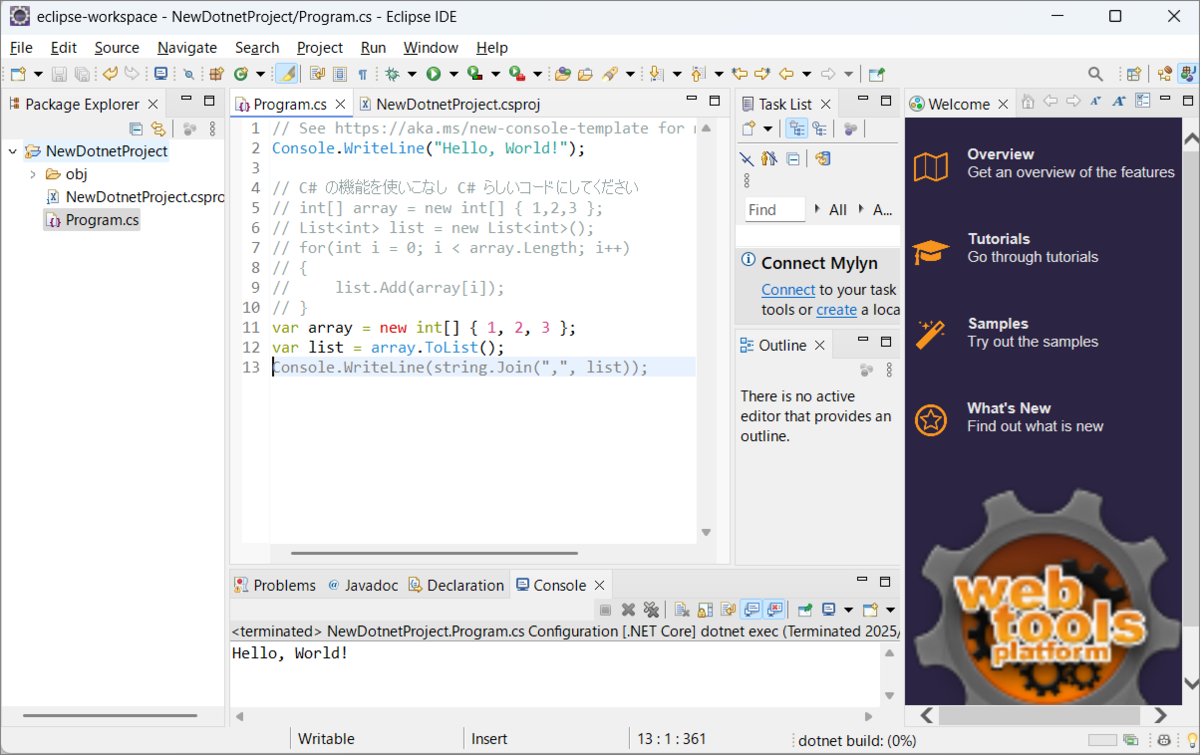Toggle the C# perspective button at top right

[x=1187, y=74]
